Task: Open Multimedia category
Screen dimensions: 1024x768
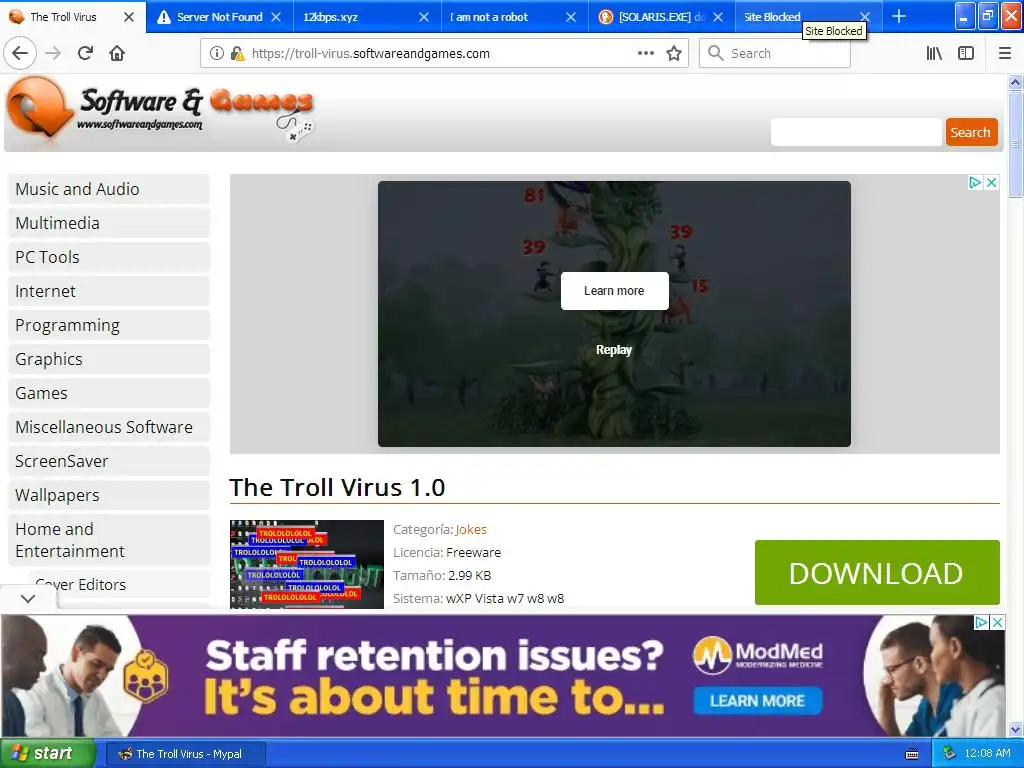Action: coord(108,223)
